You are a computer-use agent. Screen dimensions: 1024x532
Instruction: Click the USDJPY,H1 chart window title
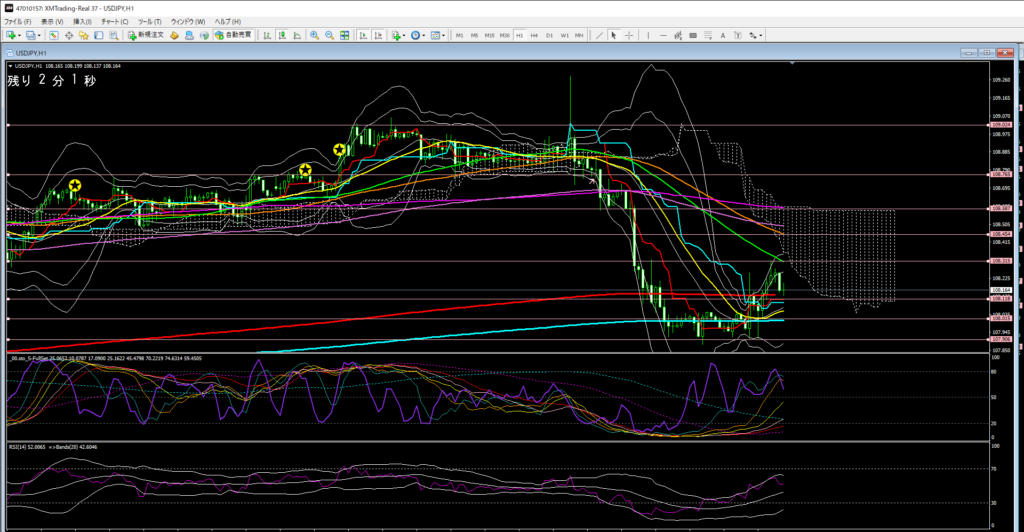tap(31, 53)
